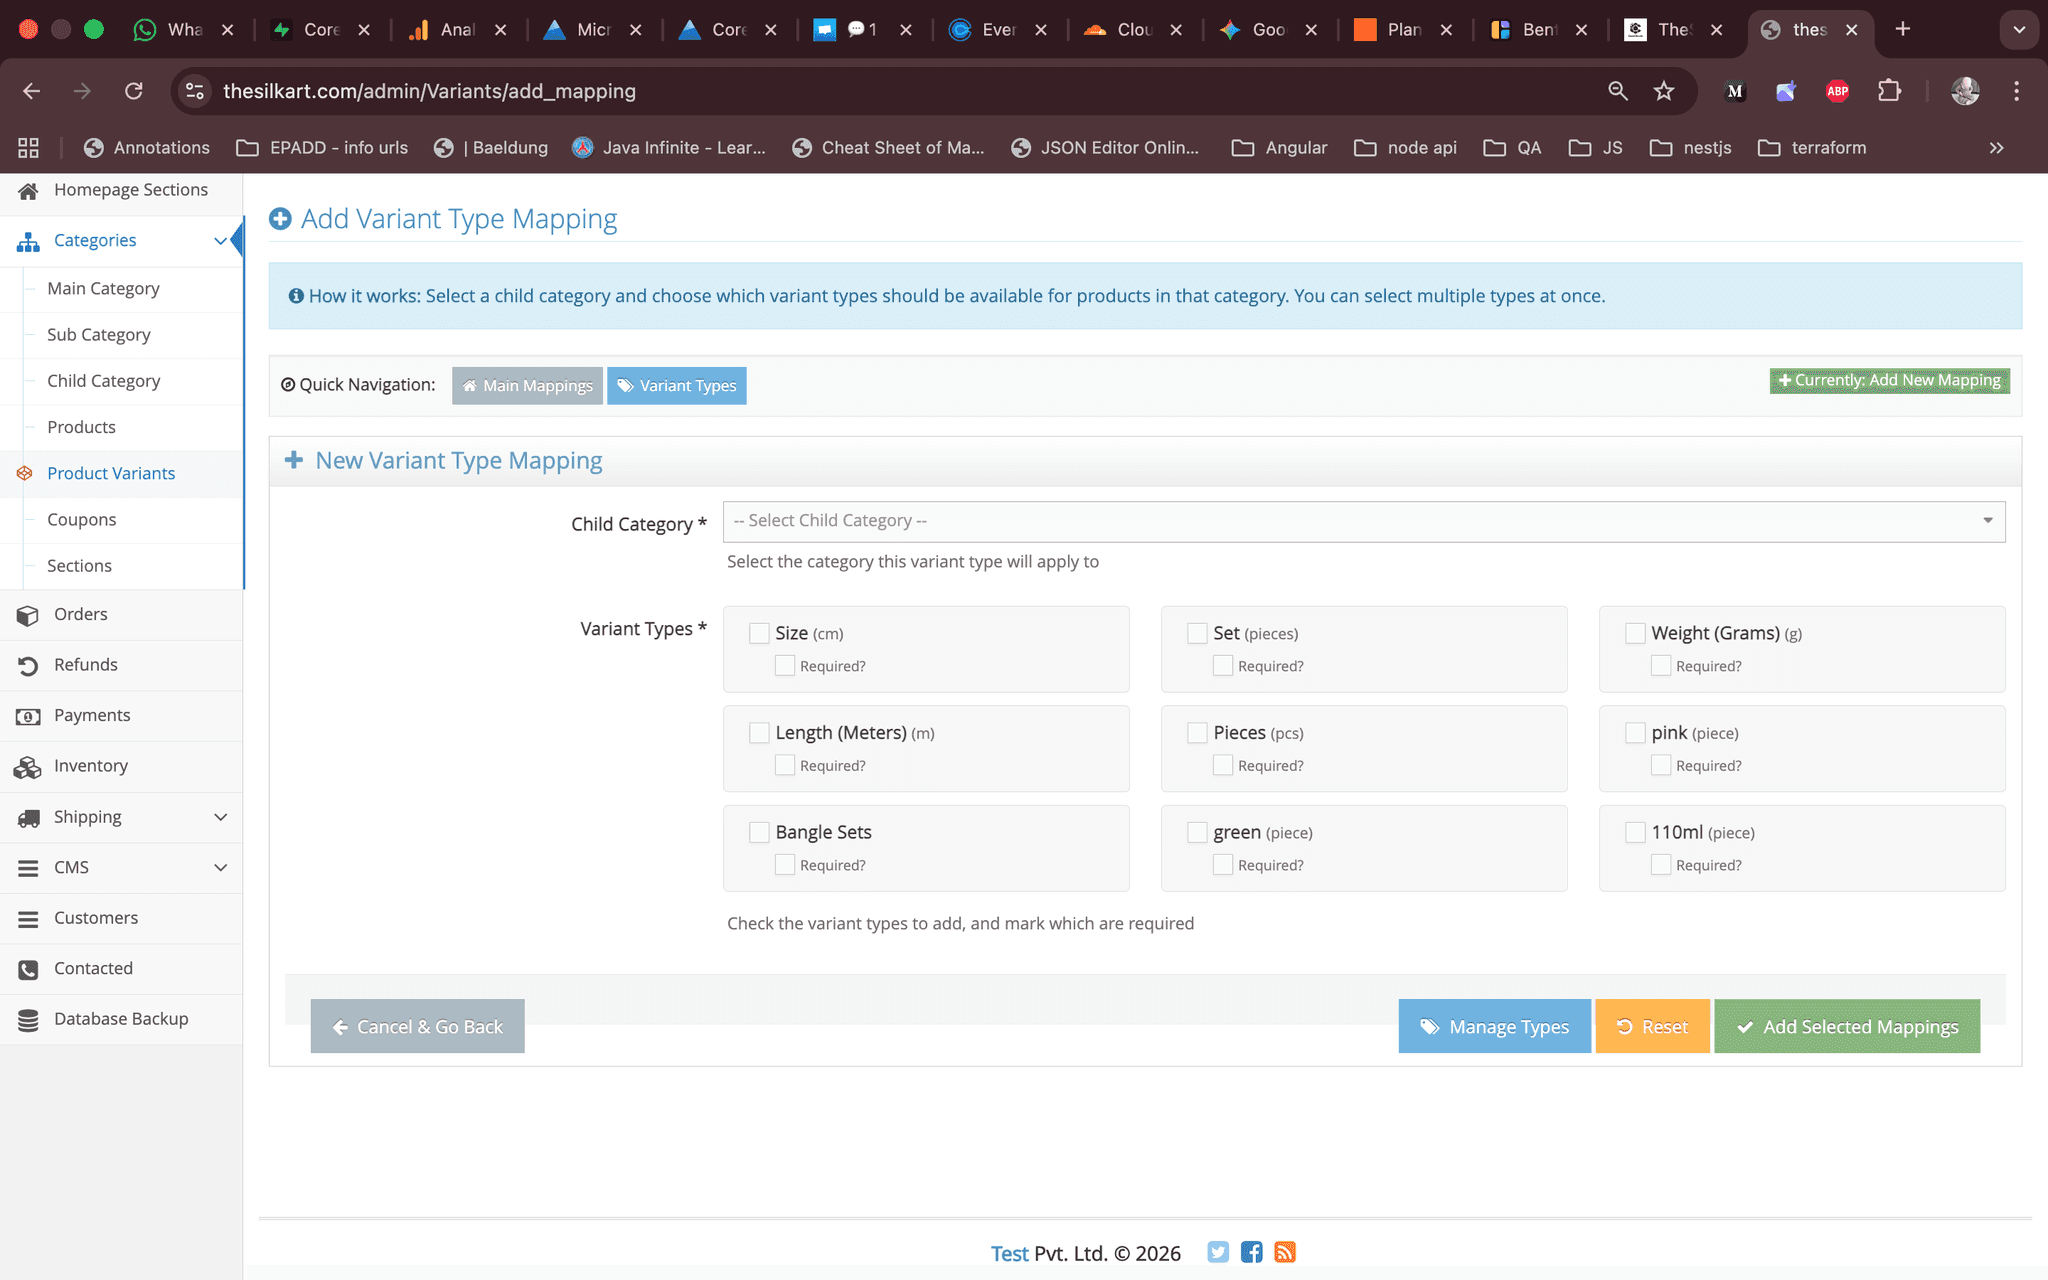Open Contacted via the phone icon

click(x=28, y=968)
